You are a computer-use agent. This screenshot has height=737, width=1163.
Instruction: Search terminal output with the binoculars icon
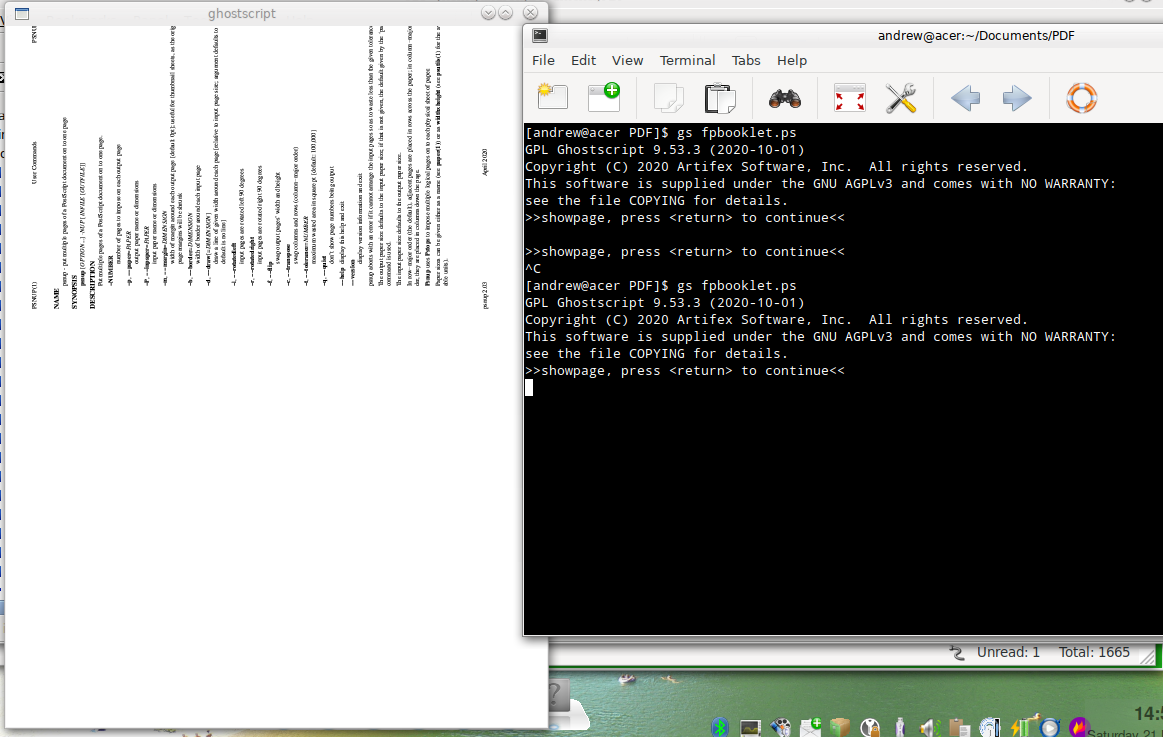785,97
